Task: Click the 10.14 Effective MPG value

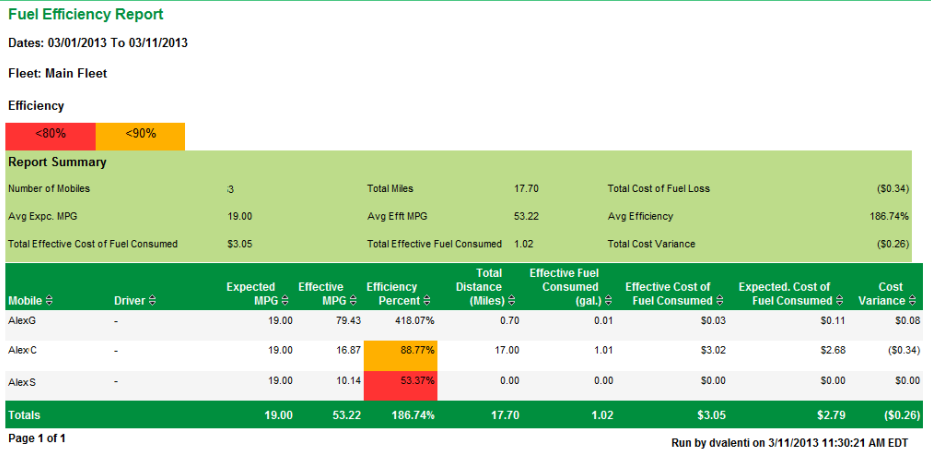Action: point(349,381)
